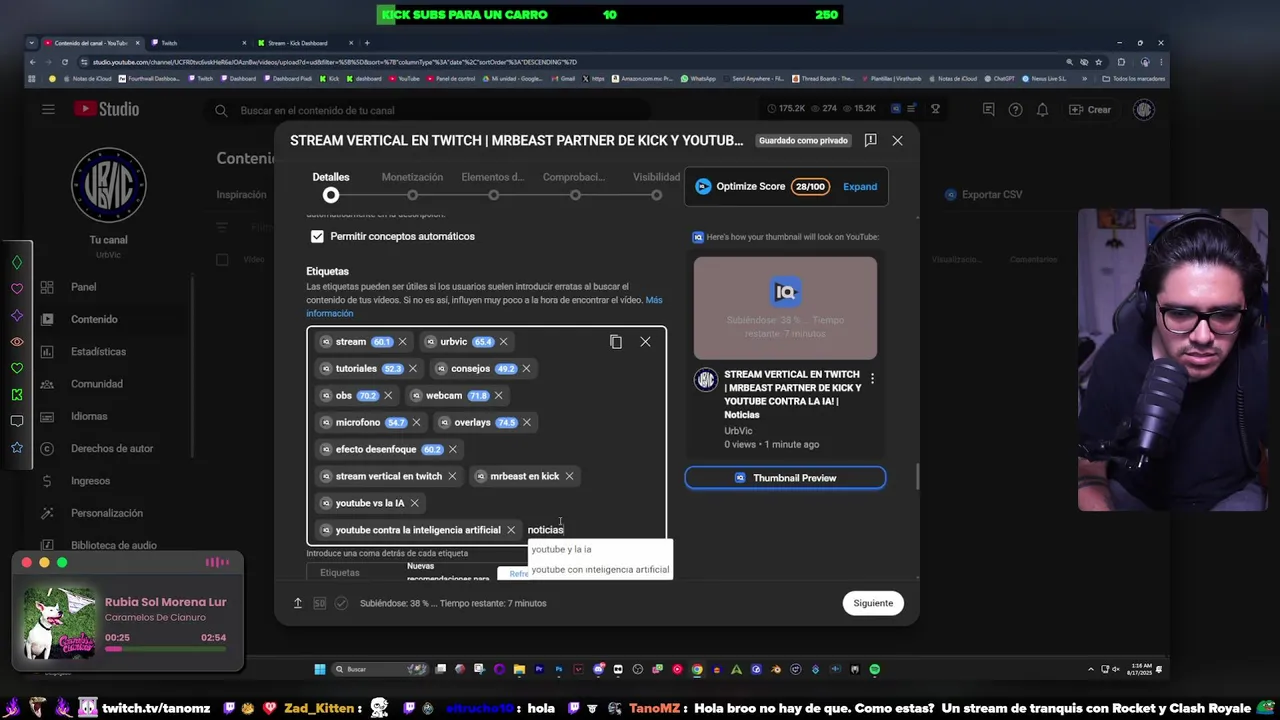The width and height of the screenshot is (1280, 720).
Task: Clear all tags with the X icon
Action: (645, 342)
